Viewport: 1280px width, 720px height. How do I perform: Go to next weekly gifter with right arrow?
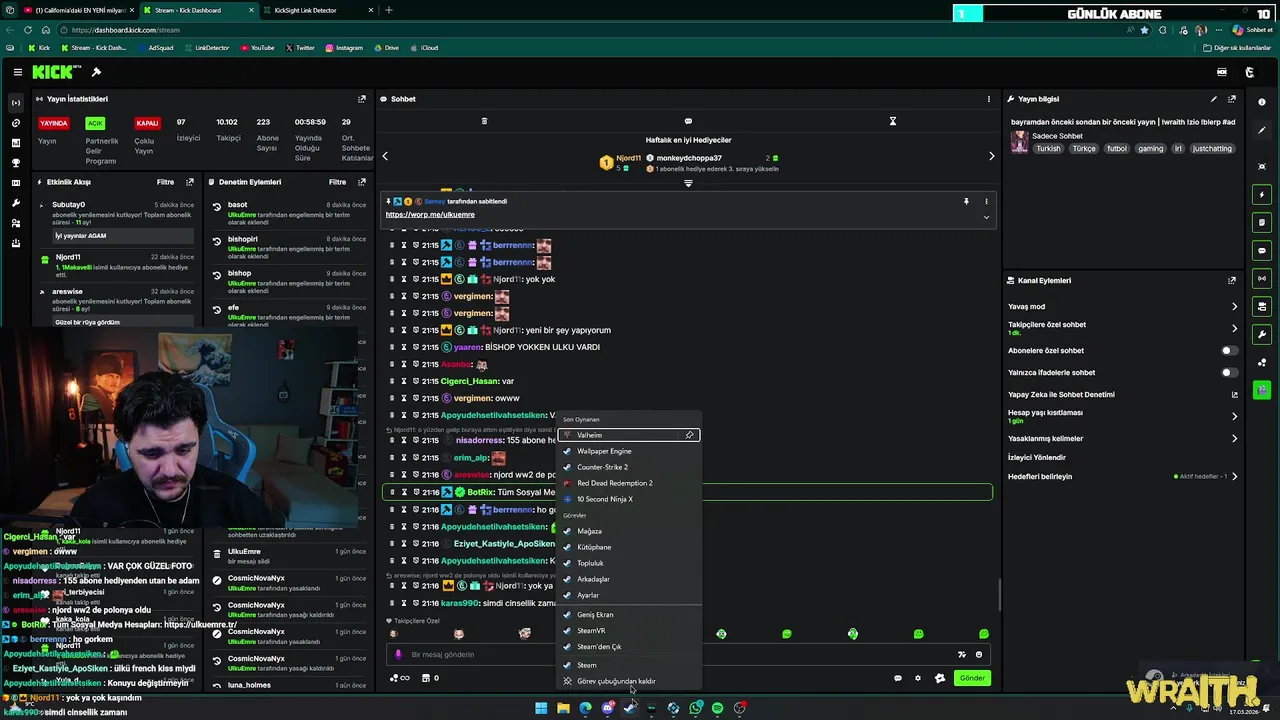point(991,156)
